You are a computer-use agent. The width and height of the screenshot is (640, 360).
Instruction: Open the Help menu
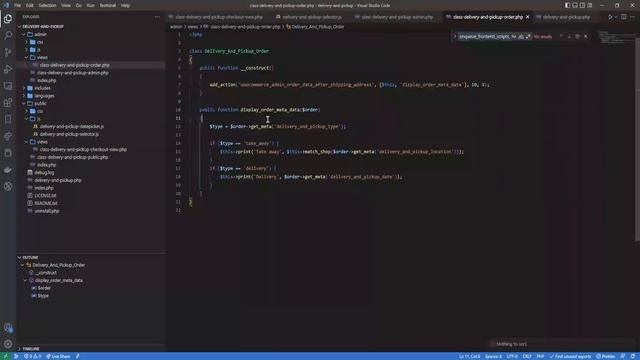click(x=125, y=5)
